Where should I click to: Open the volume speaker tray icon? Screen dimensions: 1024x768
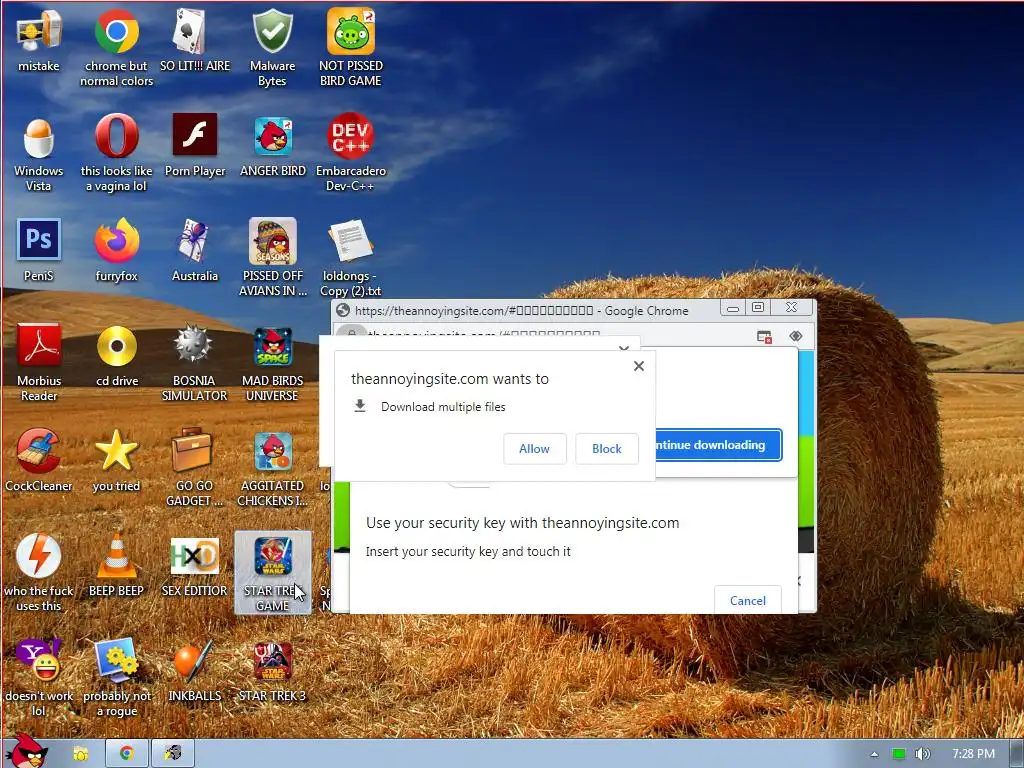tap(922, 754)
